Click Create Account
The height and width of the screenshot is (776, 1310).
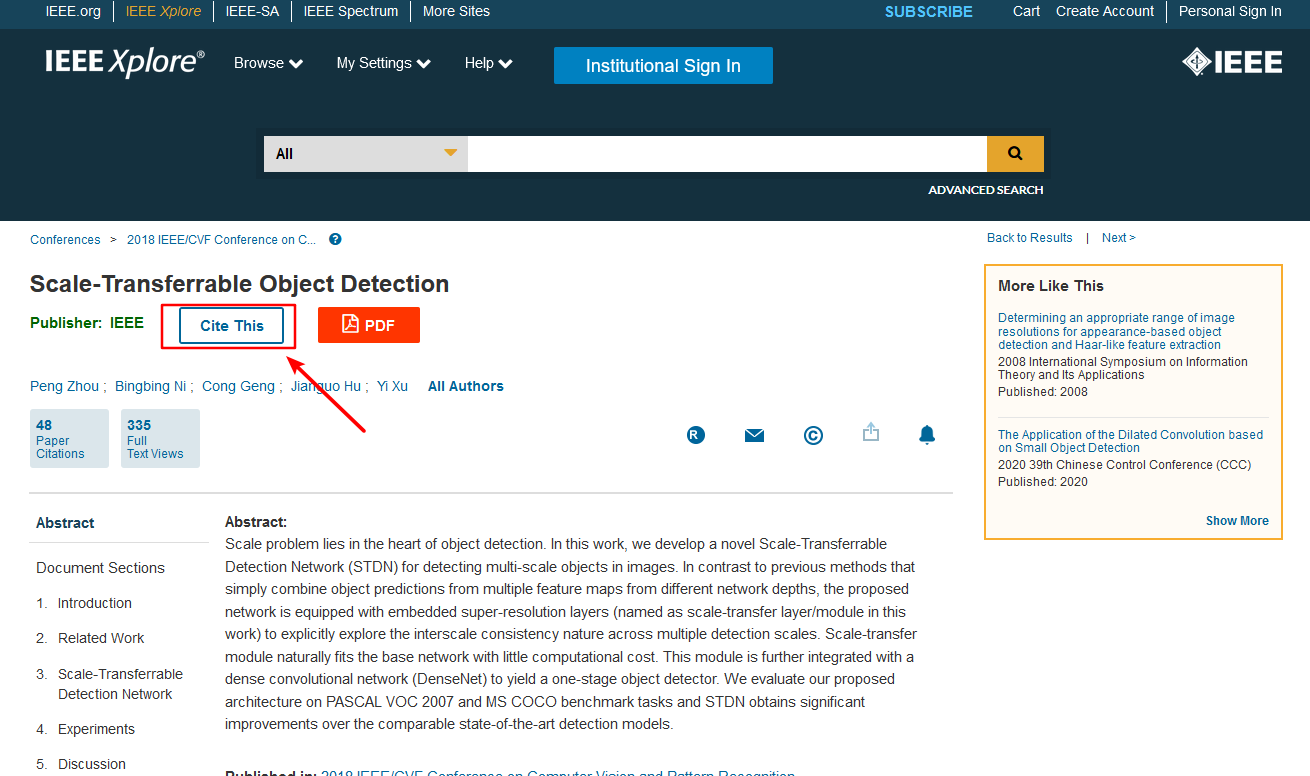point(1105,11)
